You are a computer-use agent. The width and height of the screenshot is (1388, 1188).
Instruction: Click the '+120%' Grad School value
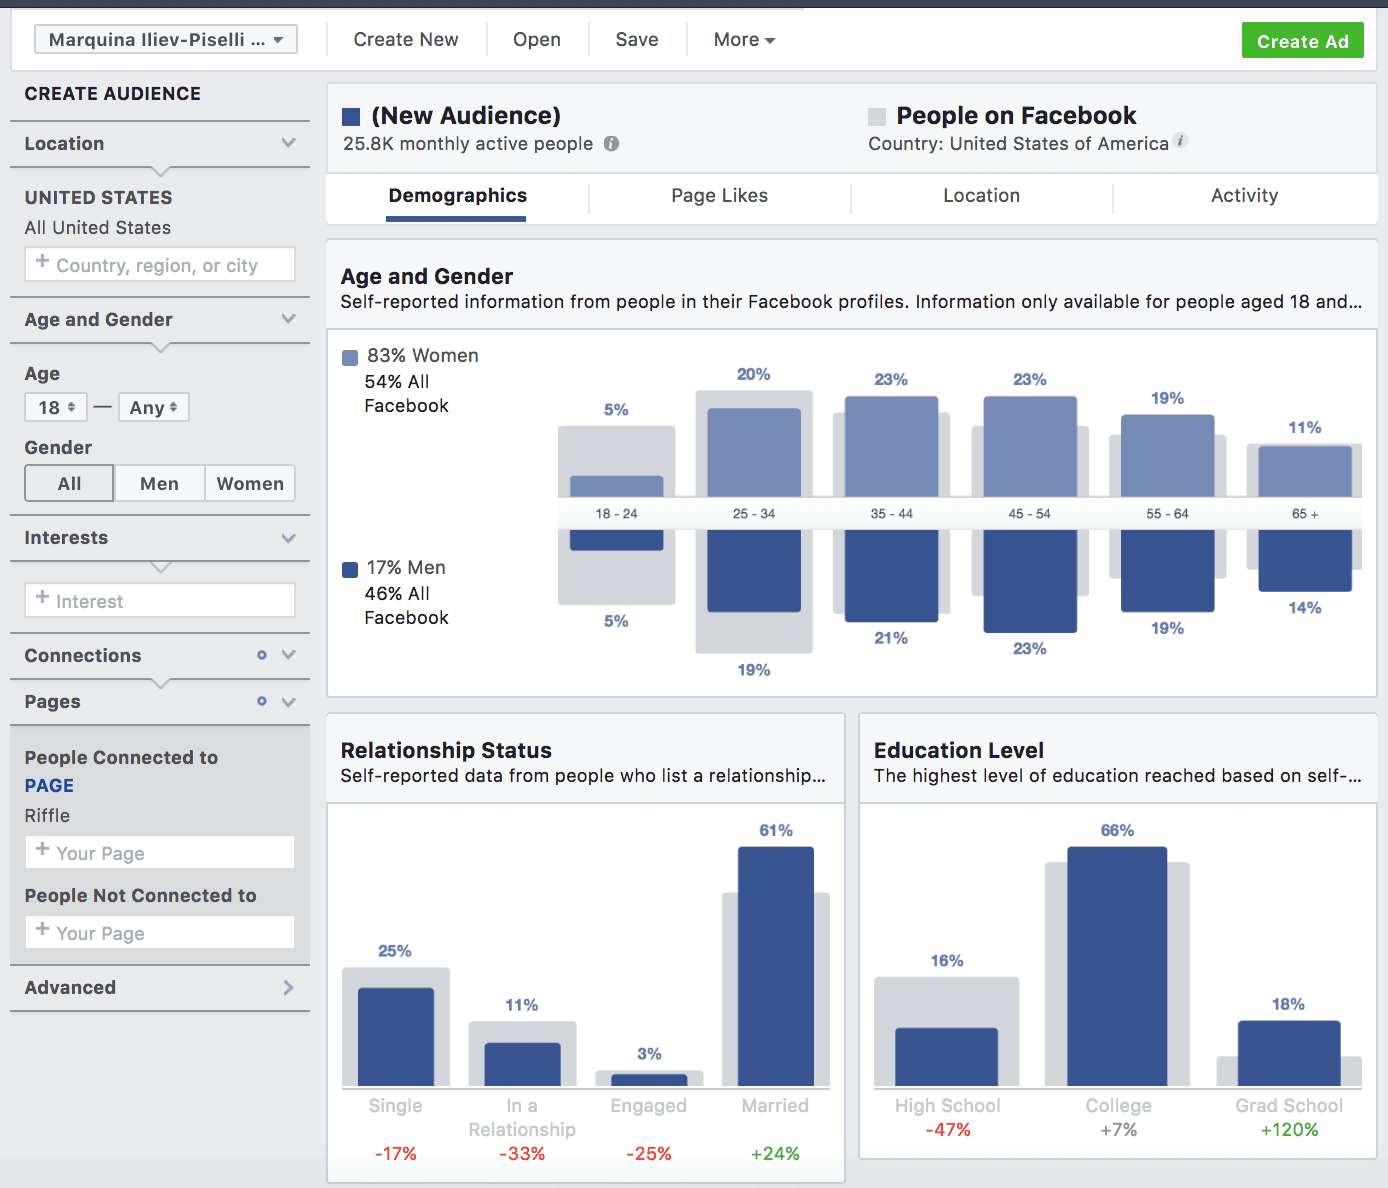[x=1289, y=1130]
